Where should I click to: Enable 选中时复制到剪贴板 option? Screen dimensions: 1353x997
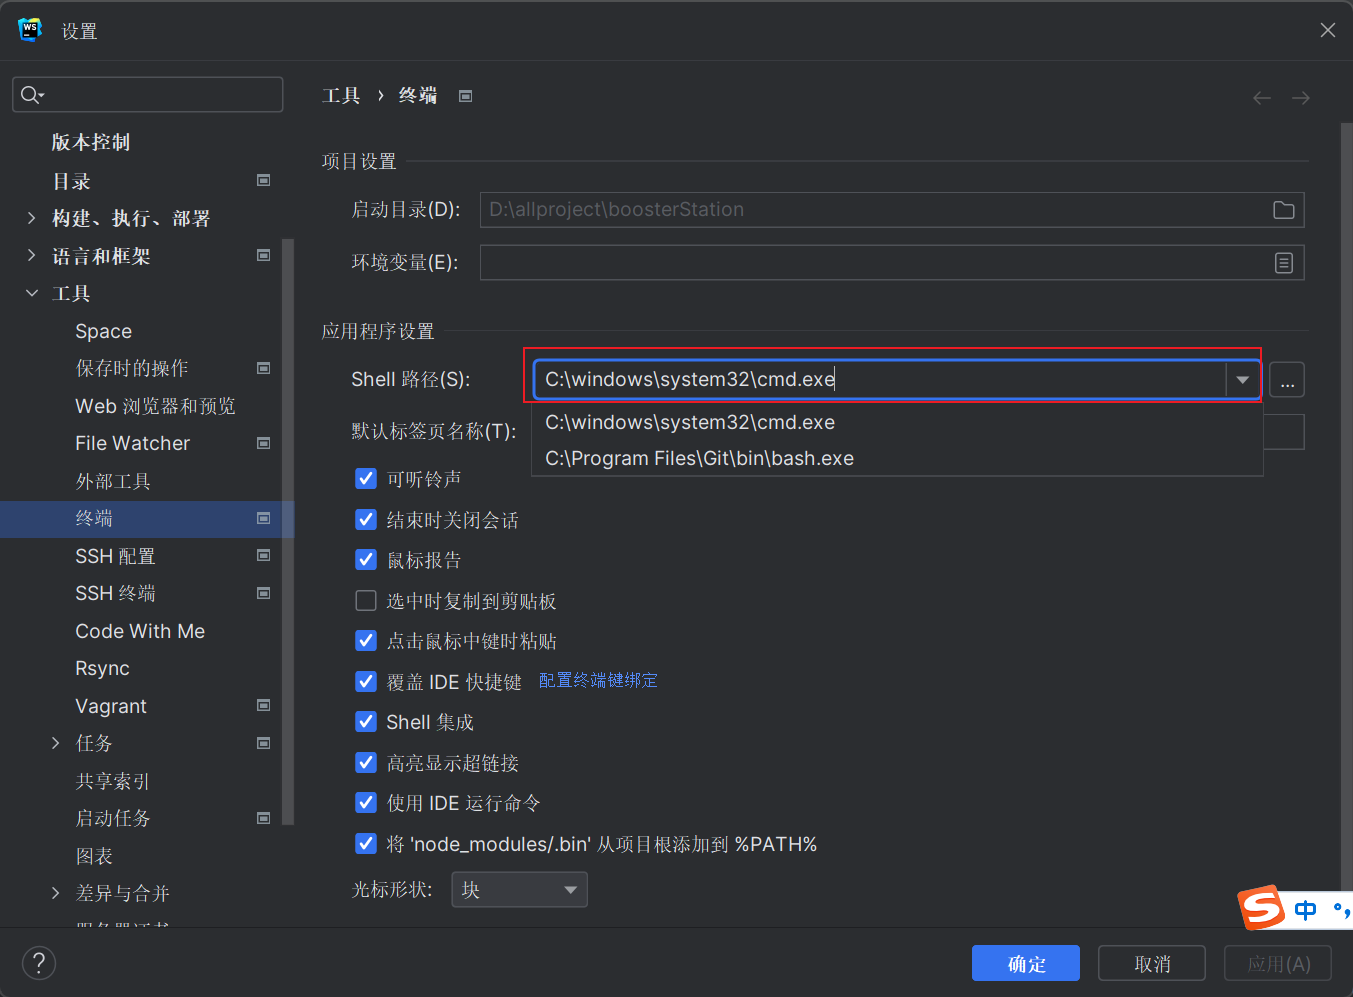click(366, 601)
